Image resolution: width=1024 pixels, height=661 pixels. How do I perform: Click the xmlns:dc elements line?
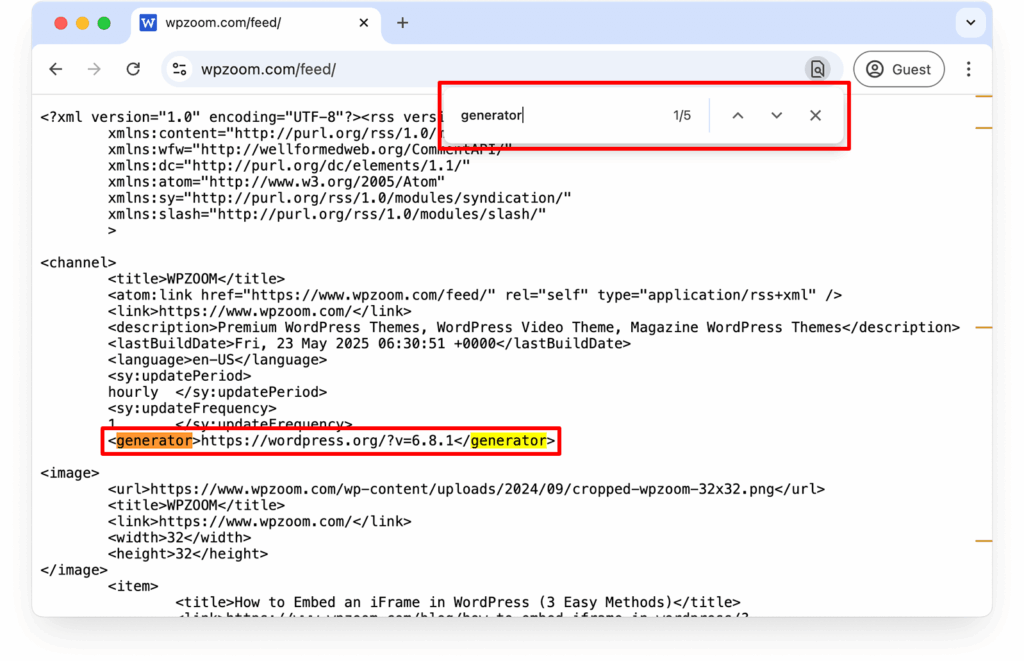click(289, 165)
